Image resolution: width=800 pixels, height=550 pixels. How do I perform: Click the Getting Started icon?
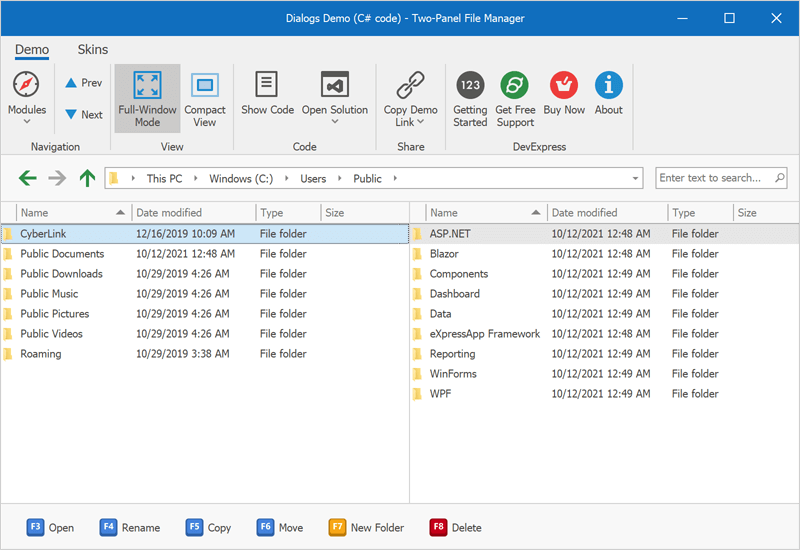pos(470,85)
